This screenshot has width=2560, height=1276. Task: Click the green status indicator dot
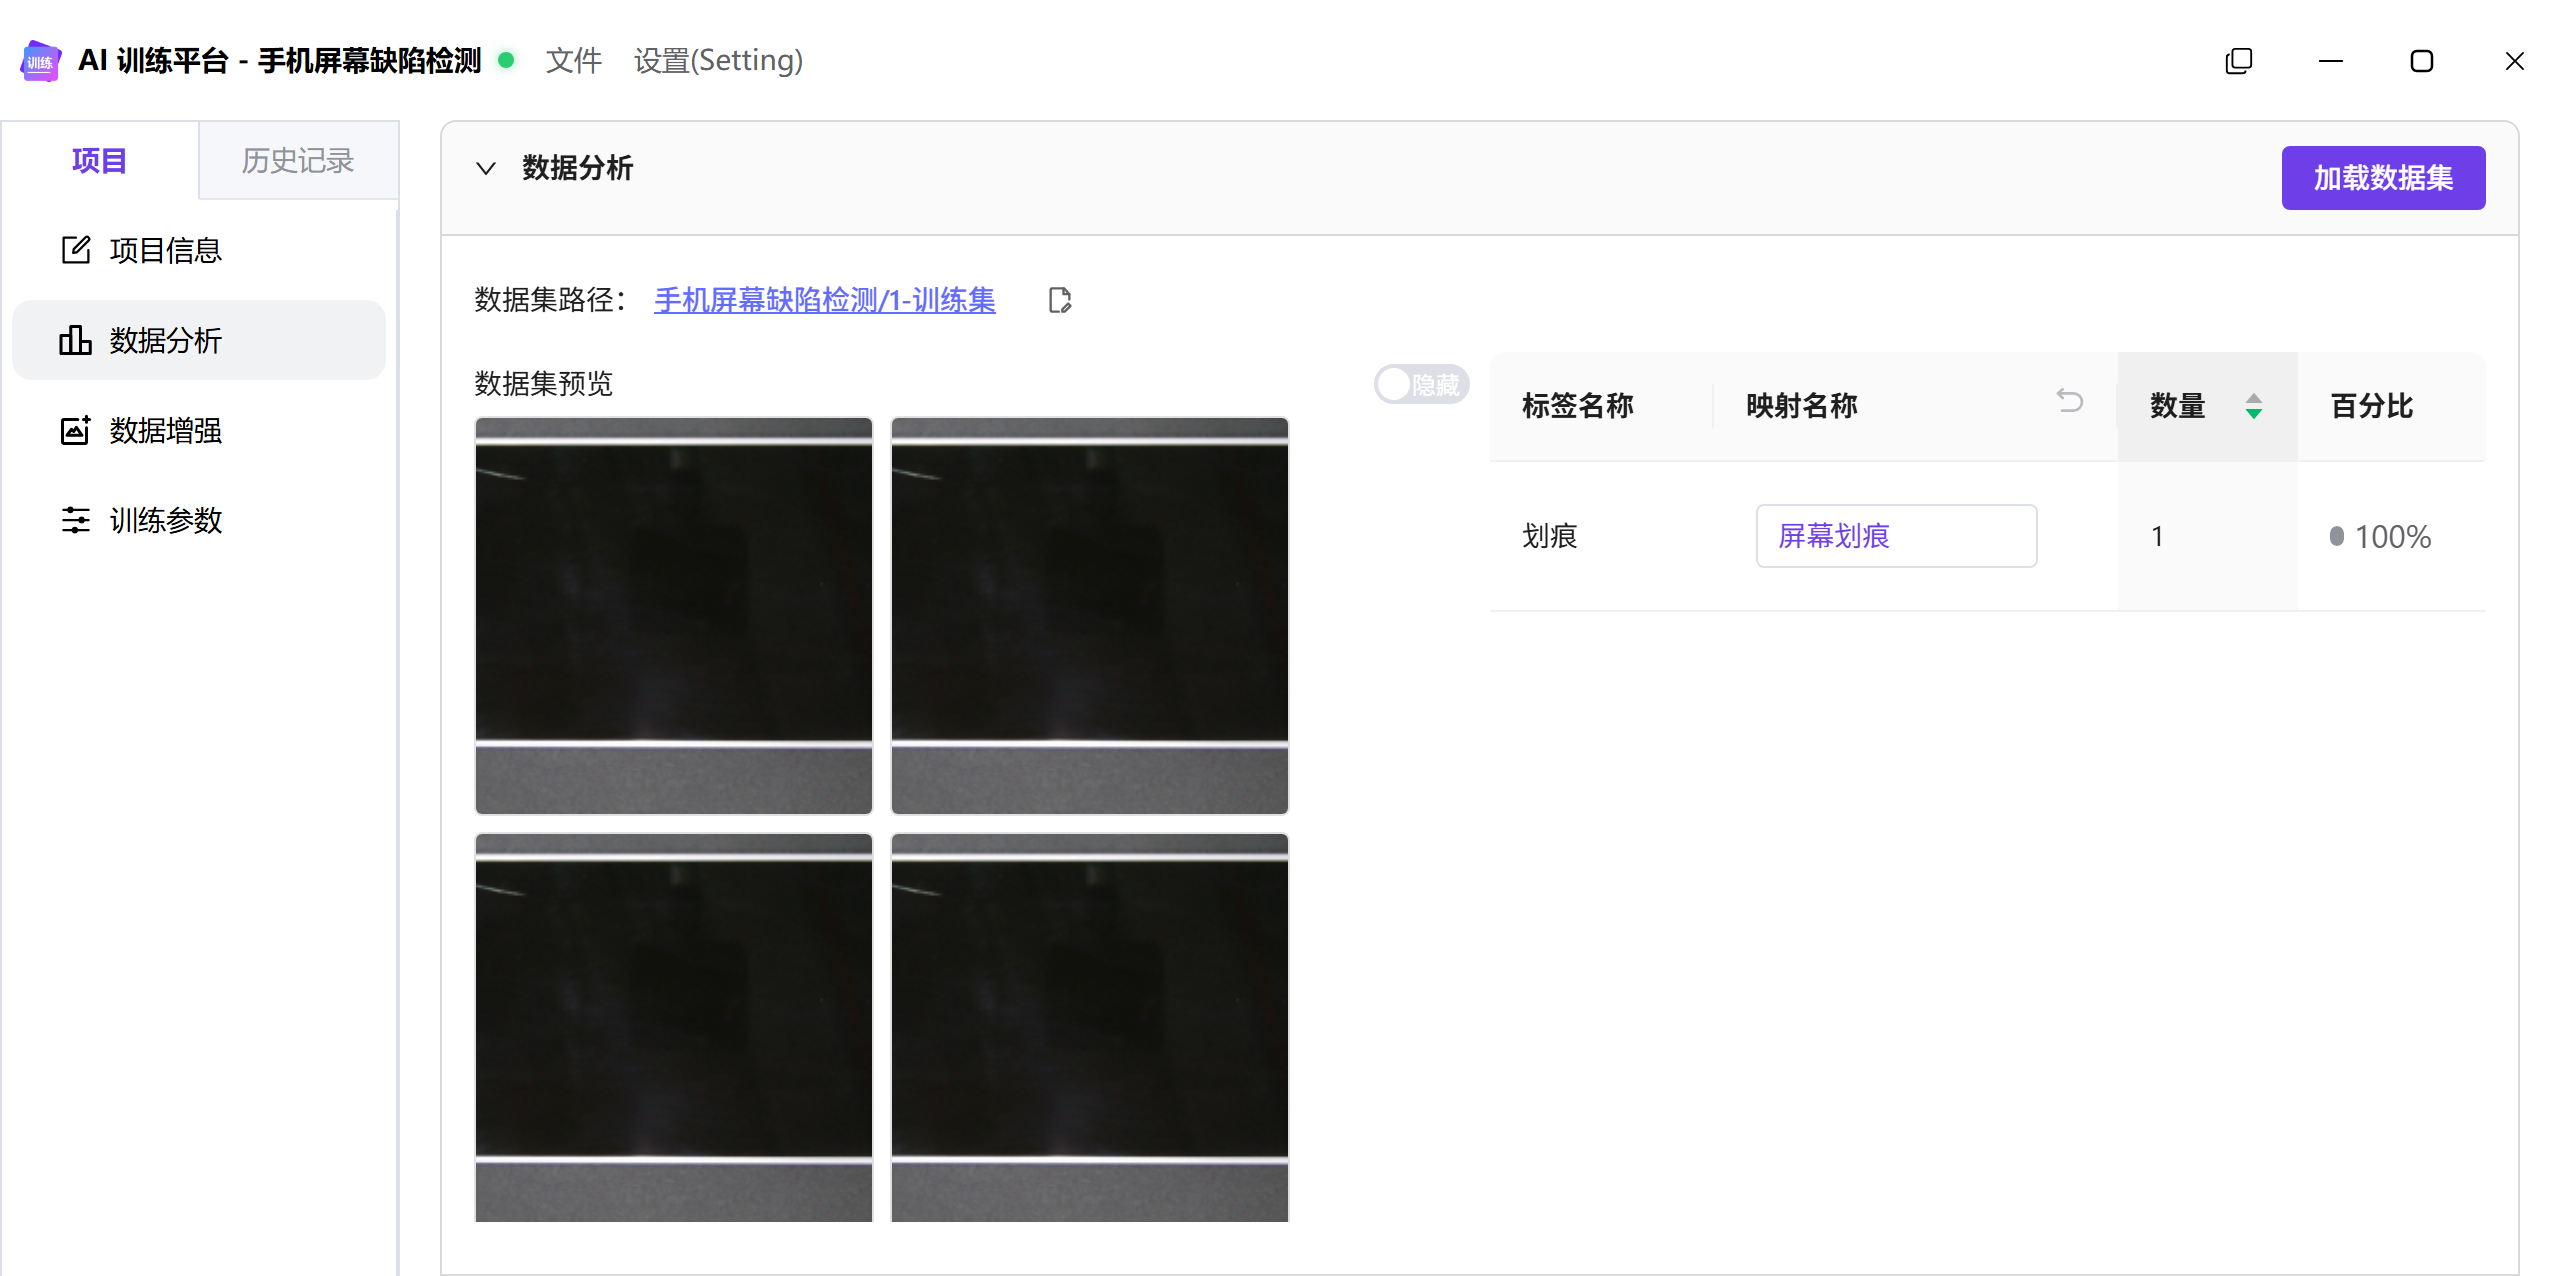[507, 60]
